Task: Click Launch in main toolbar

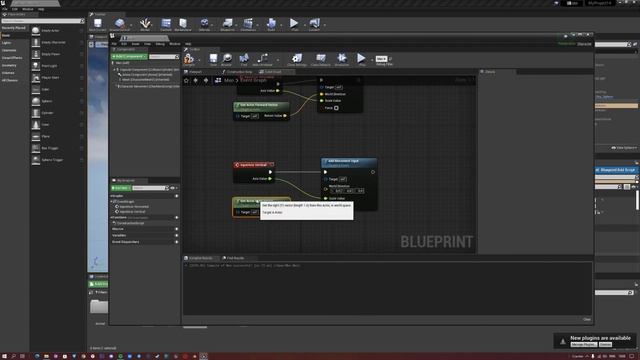Action: (x=314, y=24)
